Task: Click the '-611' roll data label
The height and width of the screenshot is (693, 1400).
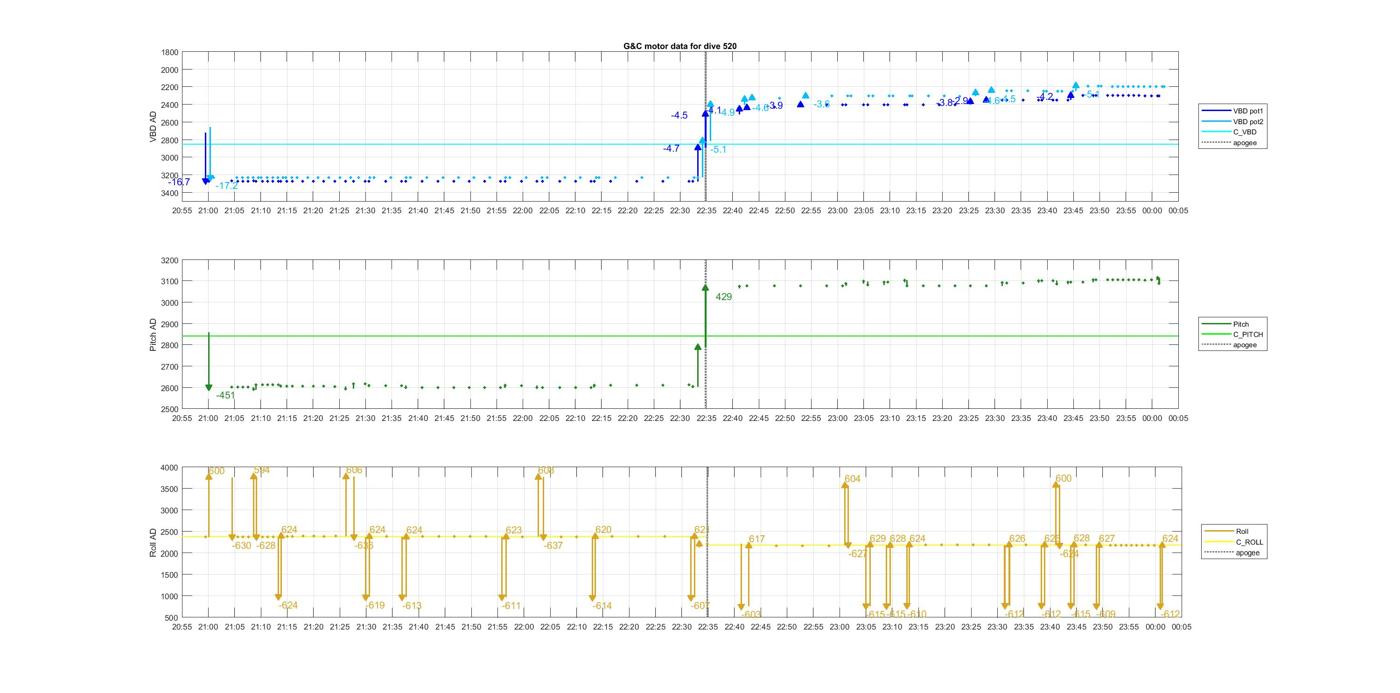Action: click(x=511, y=606)
